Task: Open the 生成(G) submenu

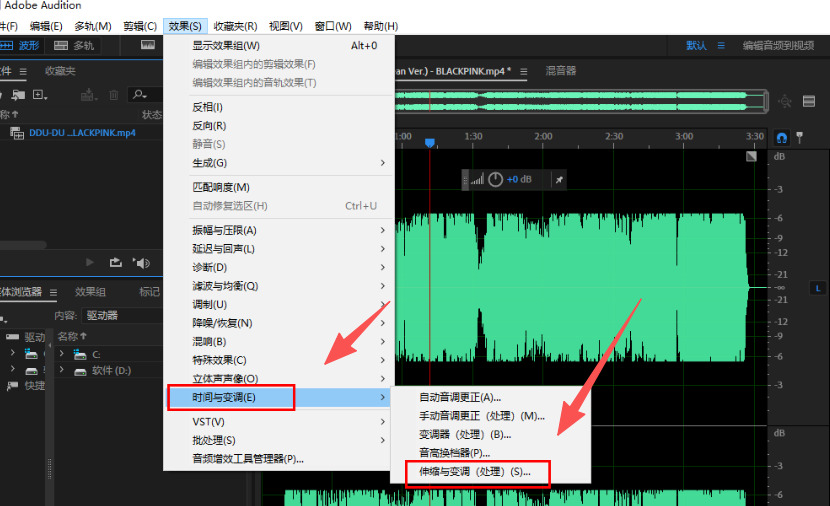Action: [279, 163]
